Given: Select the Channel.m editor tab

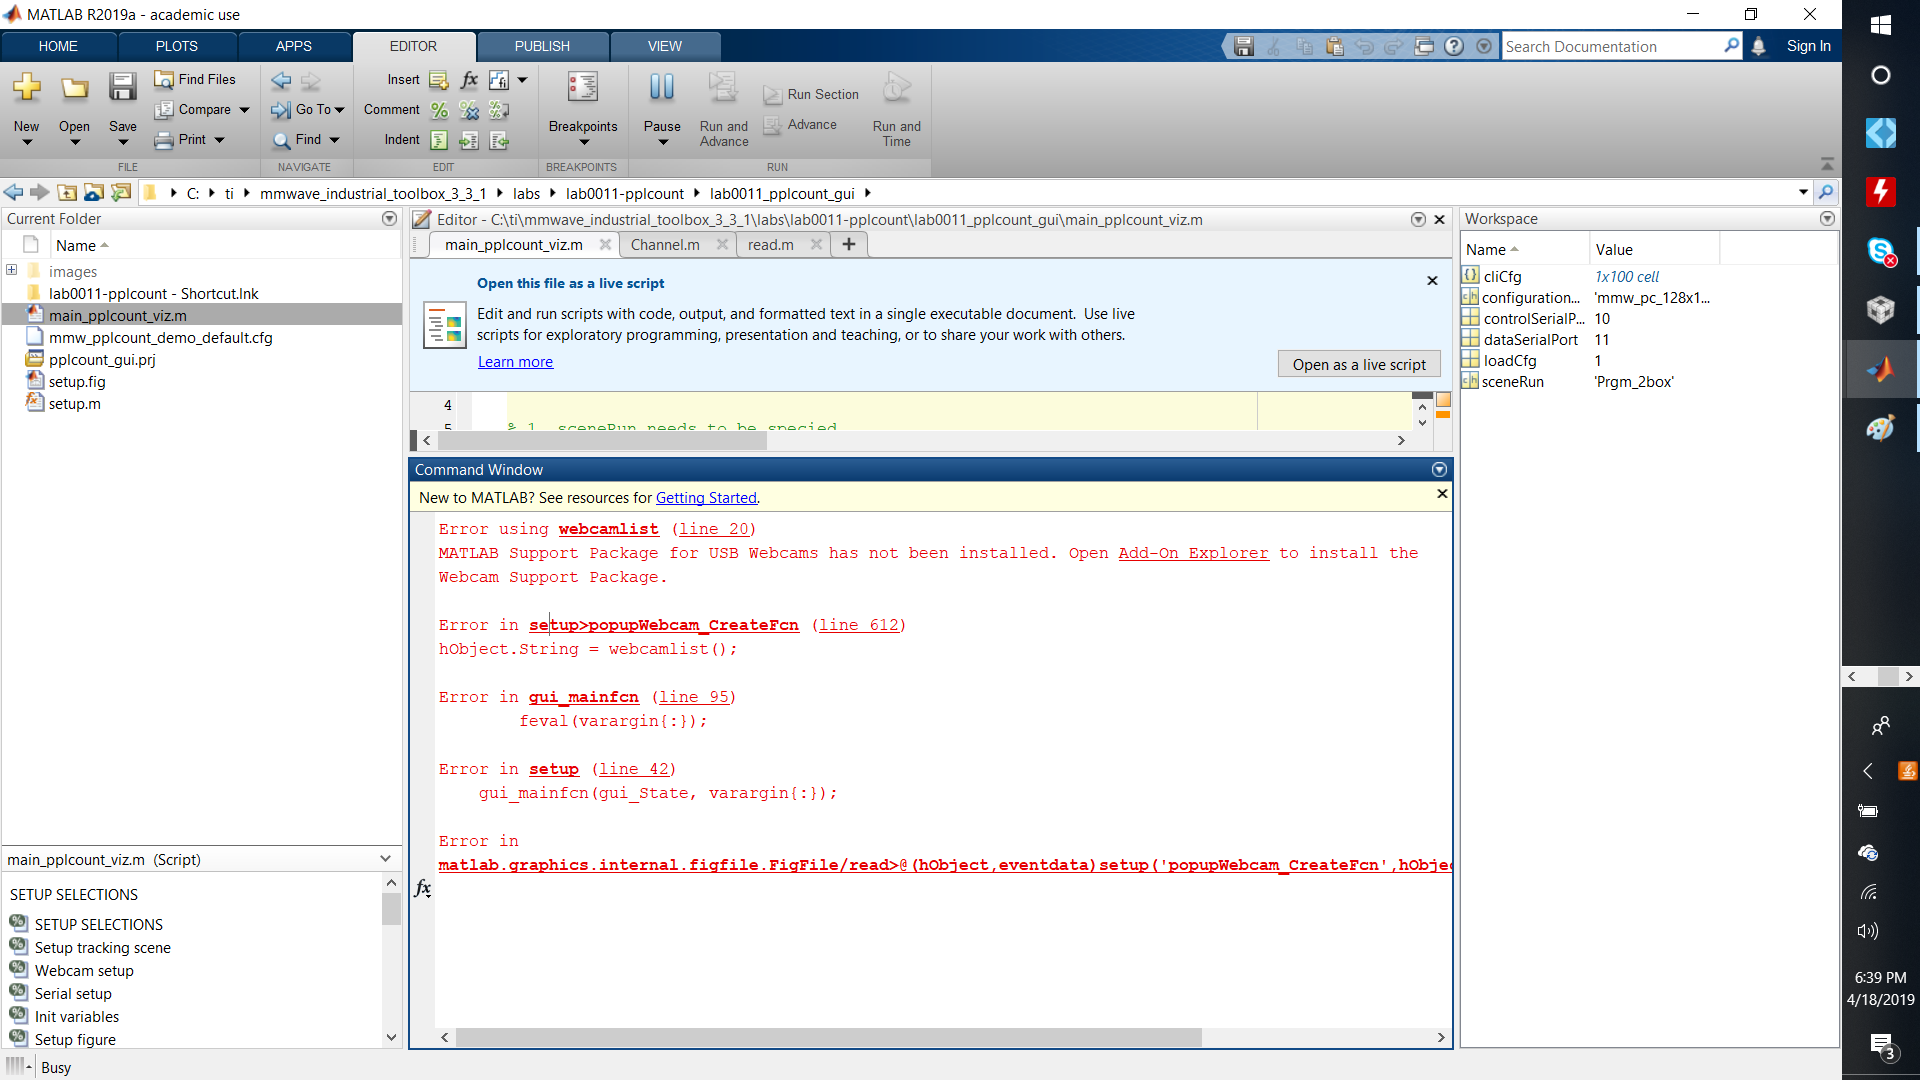Looking at the screenshot, I should tap(665, 245).
